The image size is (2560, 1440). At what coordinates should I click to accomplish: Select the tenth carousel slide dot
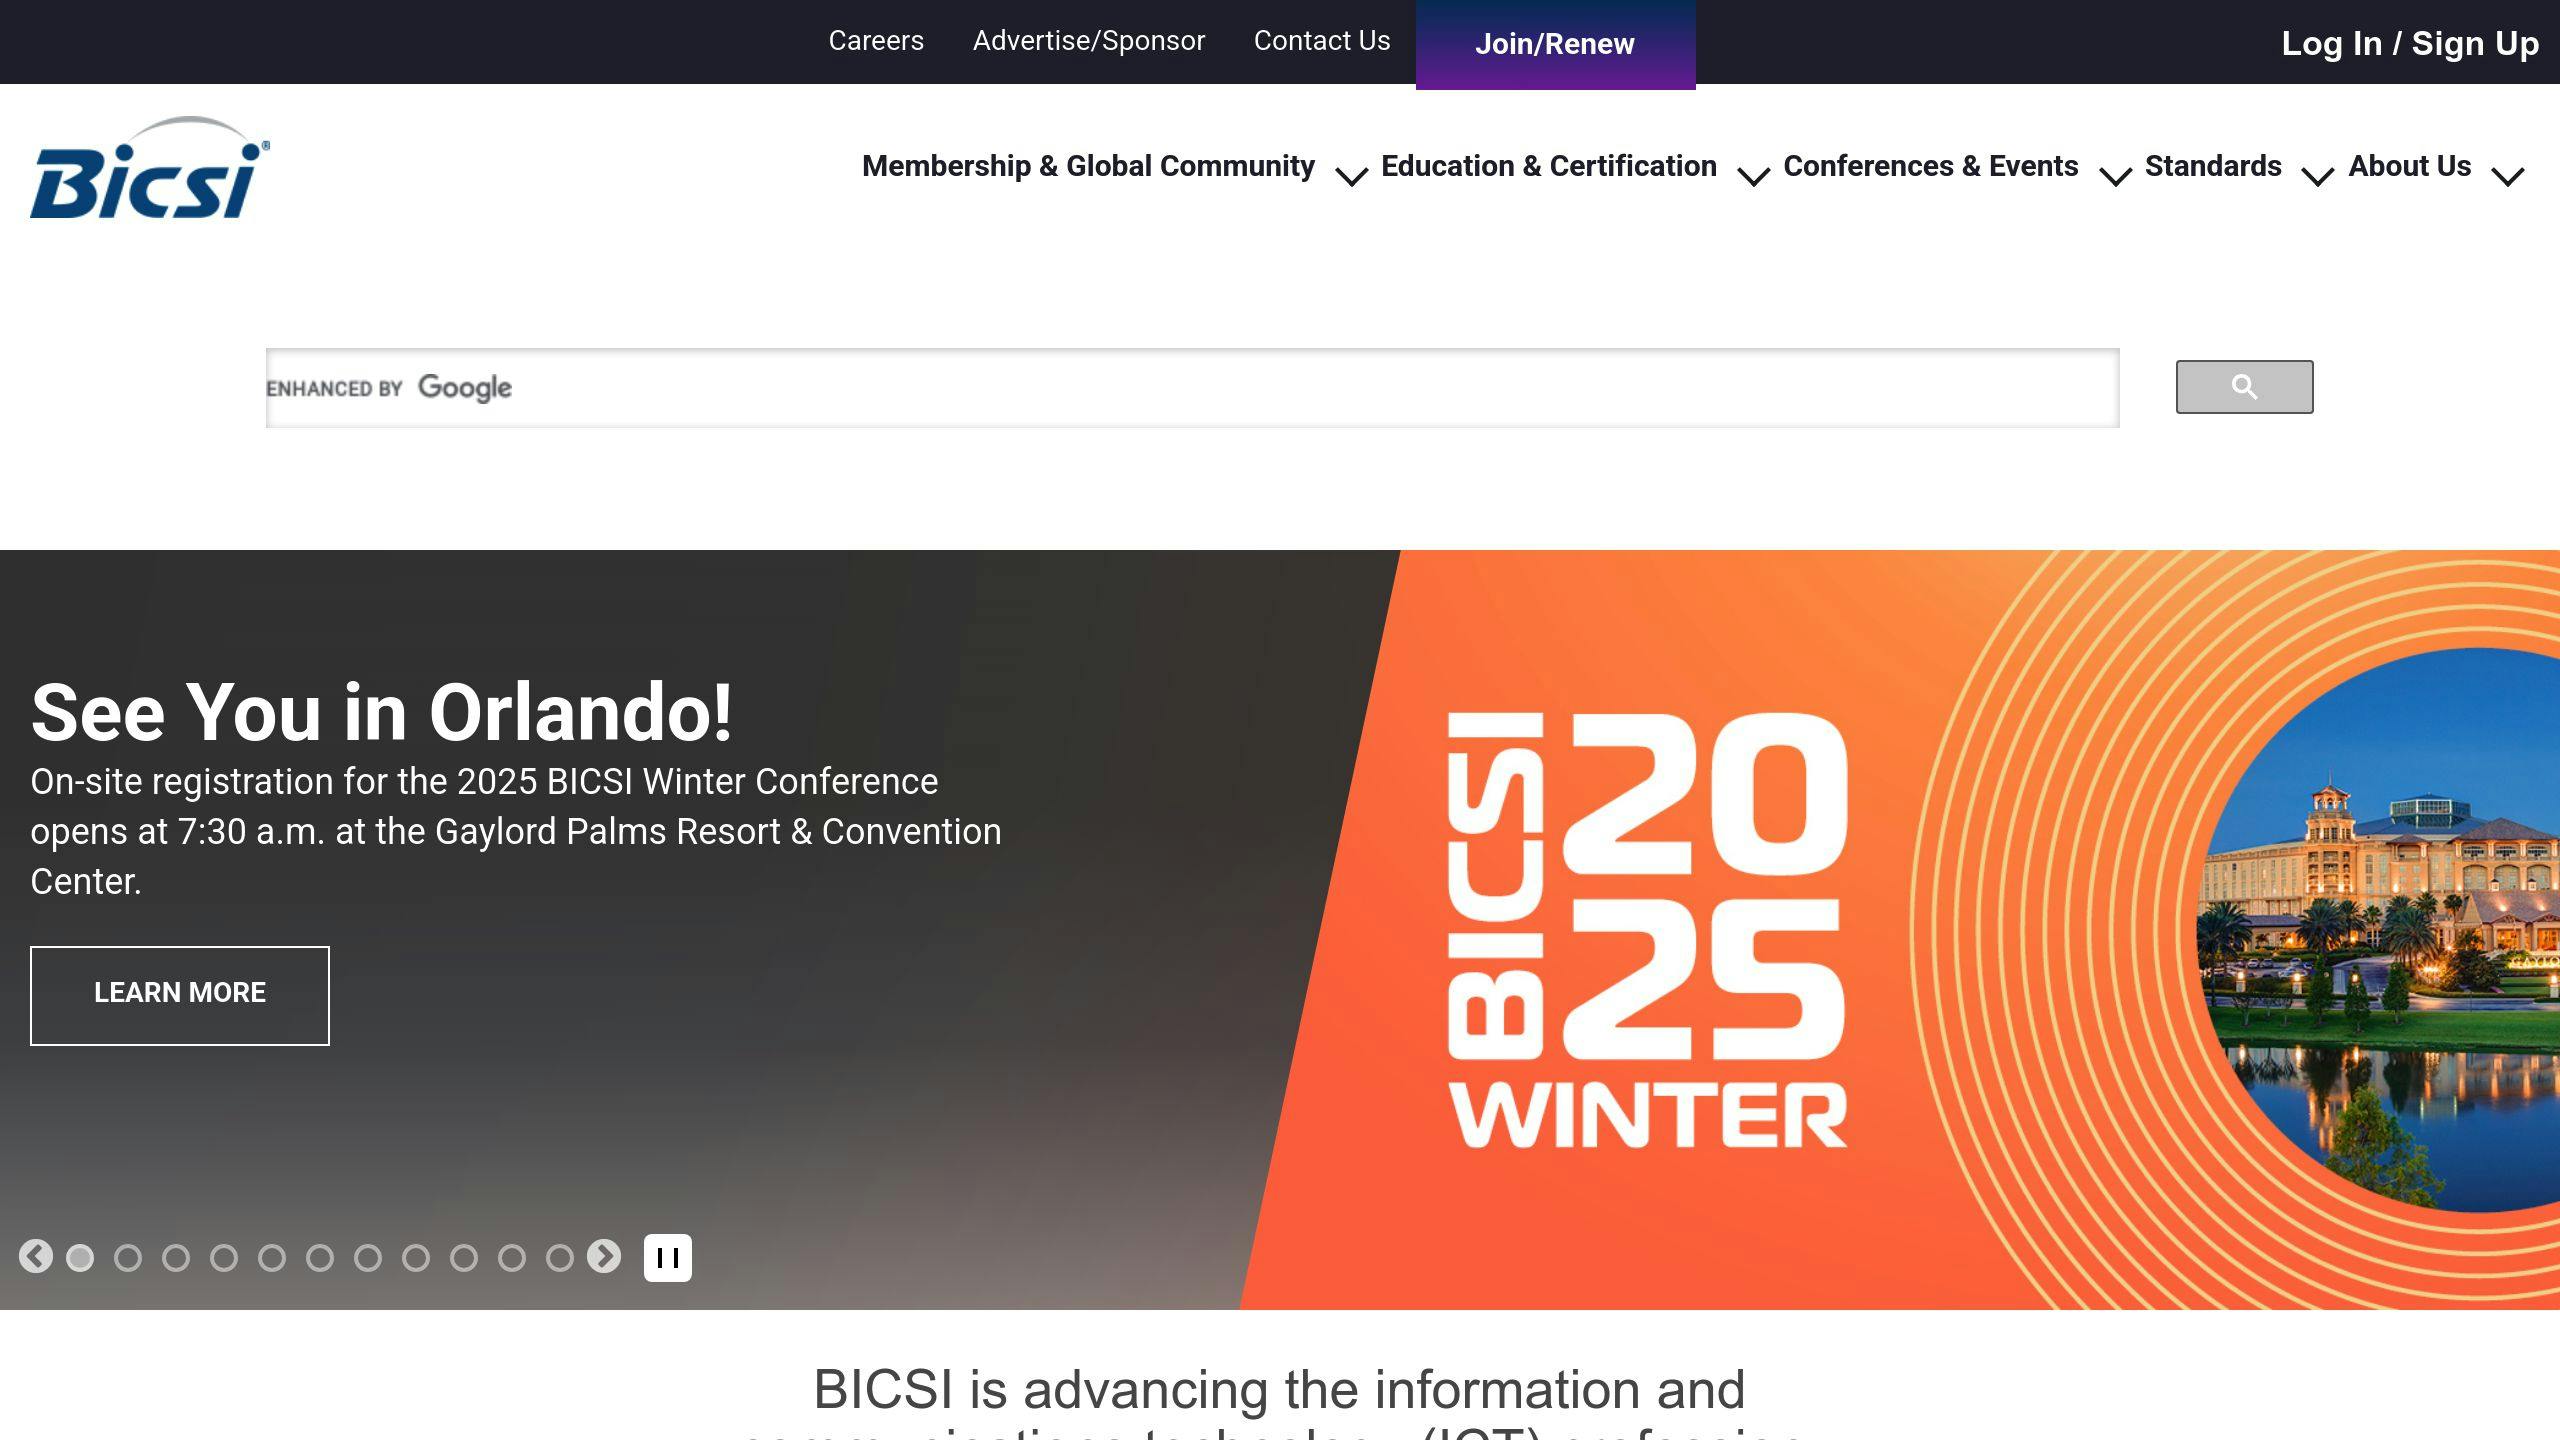[512, 1258]
